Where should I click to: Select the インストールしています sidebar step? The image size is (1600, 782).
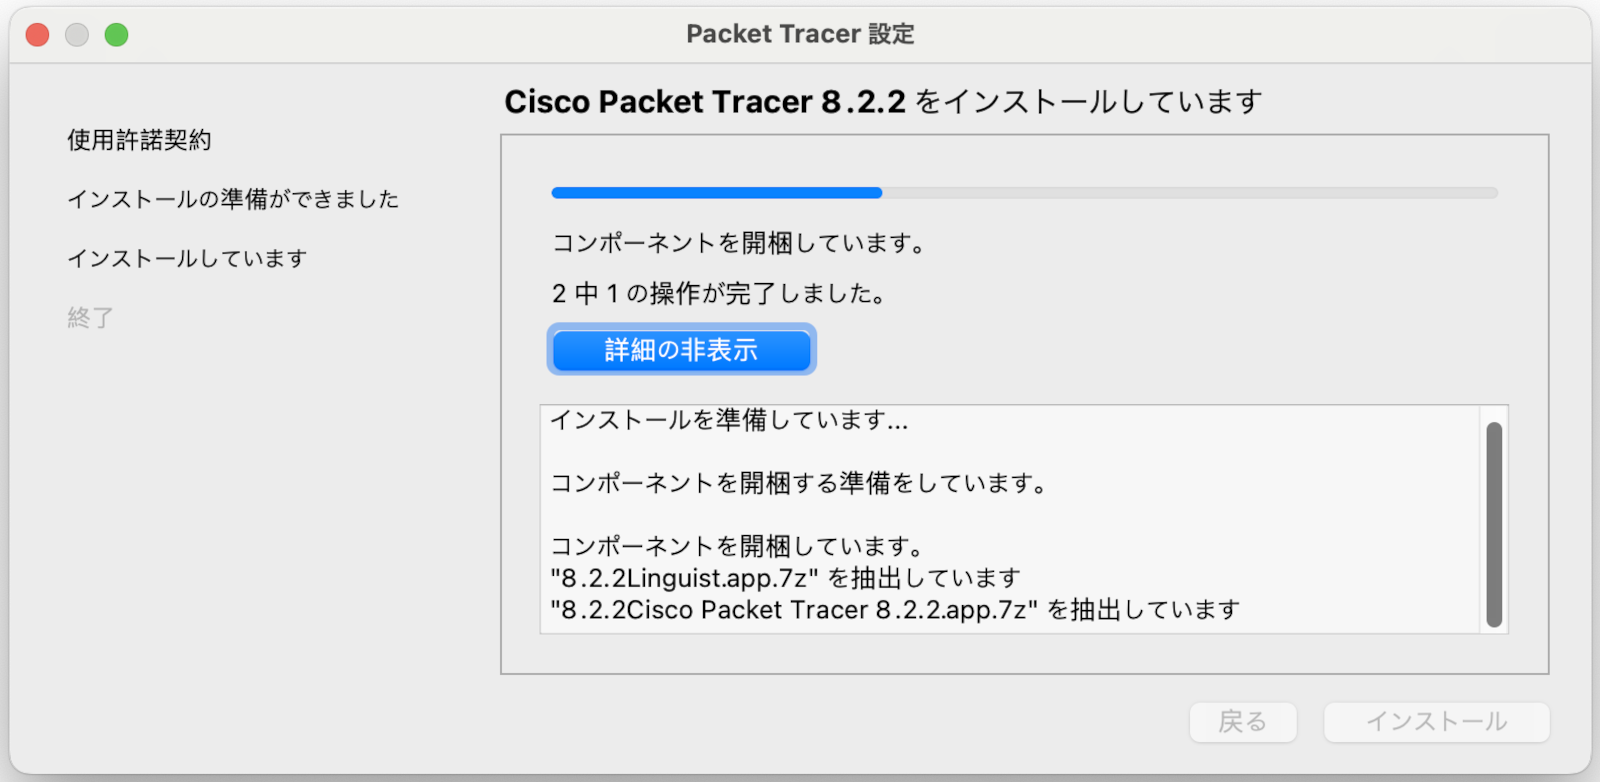187,258
